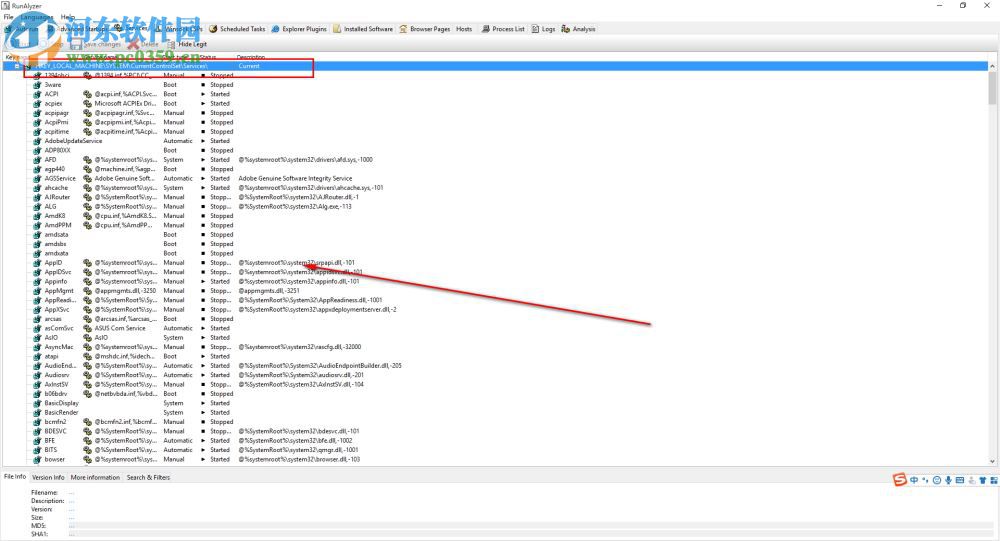The image size is (1000, 541).
Task: Click the vertical scrollbar thumb of the services list
Action: [x=992, y=88]
